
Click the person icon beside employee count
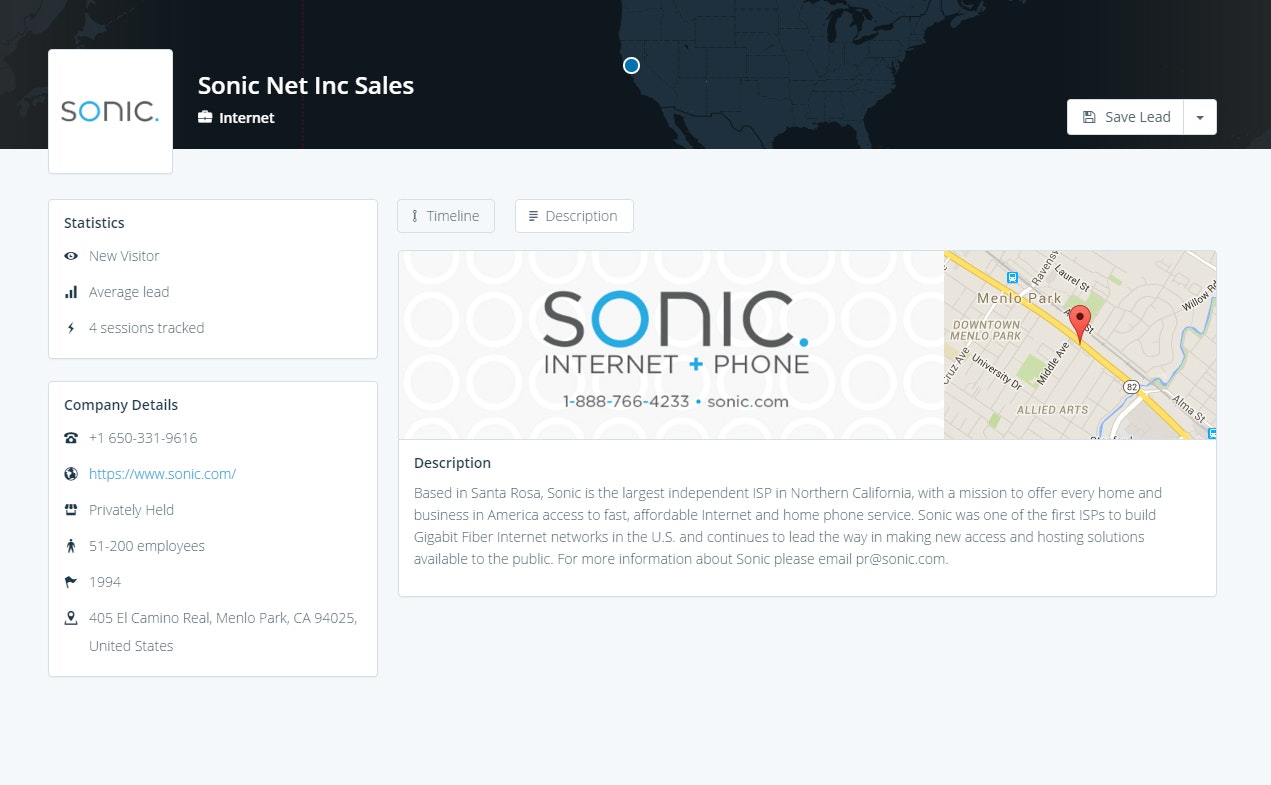(x=70, y=545)
